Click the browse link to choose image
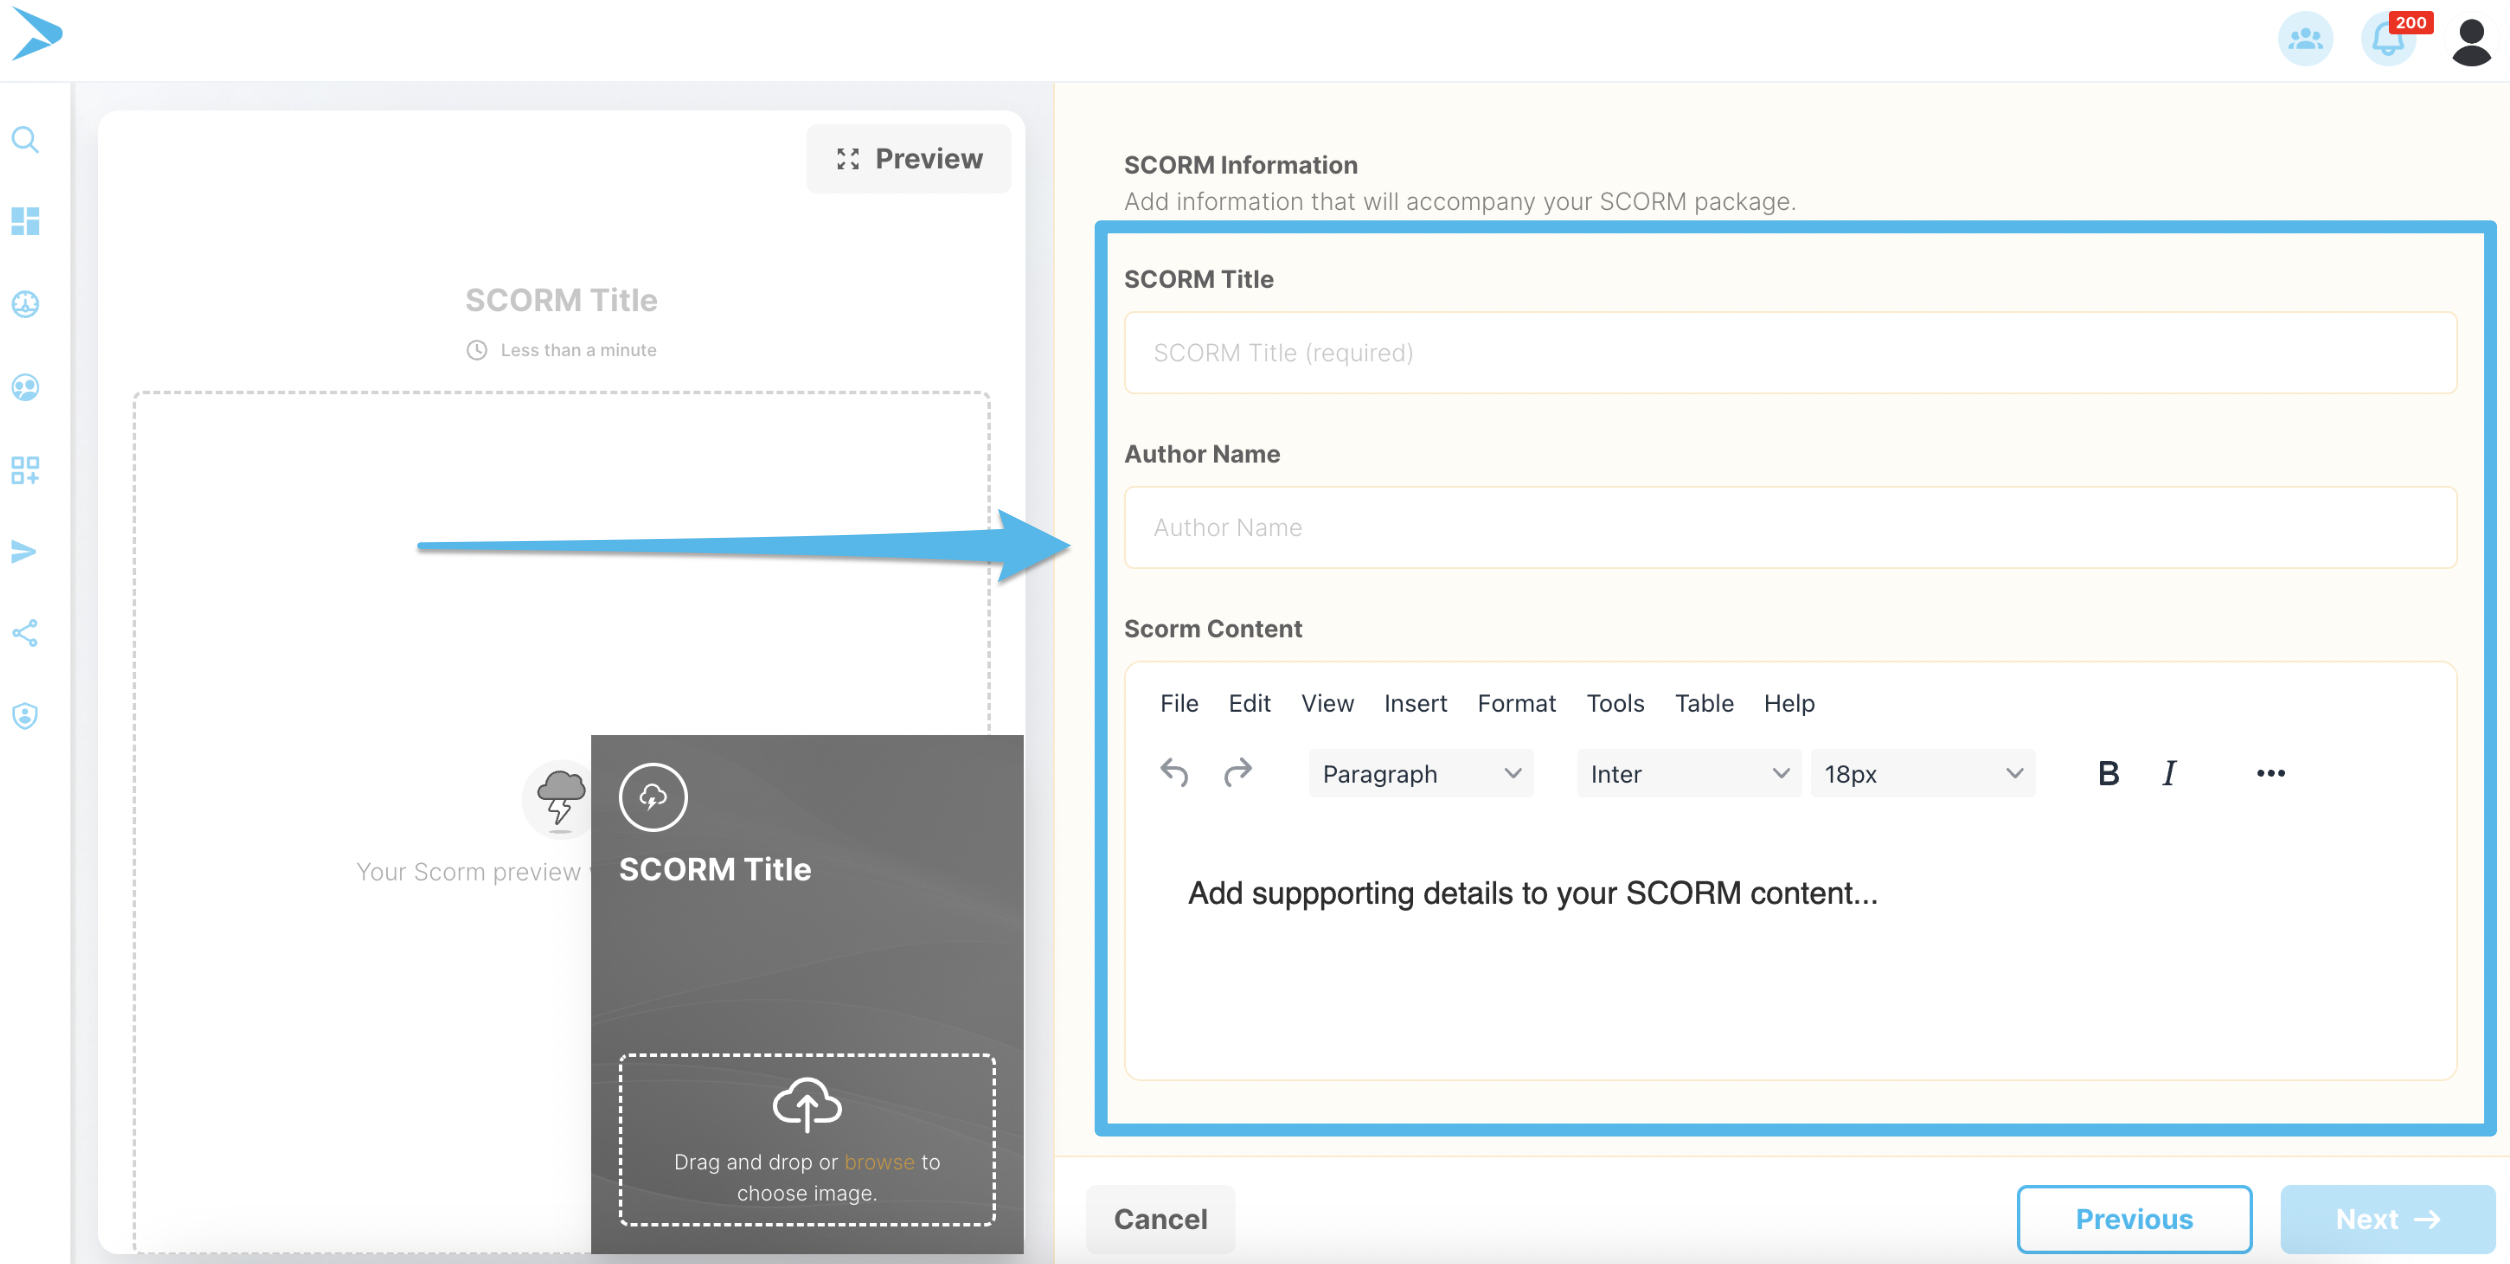Screen dimensions: 2510x1264 (879, 1162)
